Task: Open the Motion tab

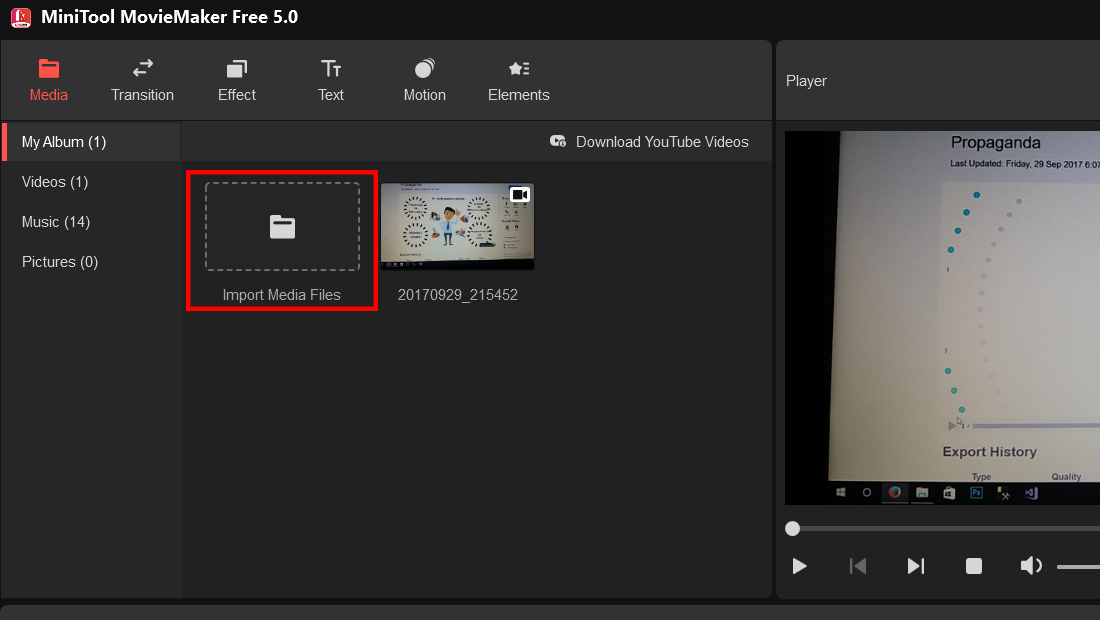Action: pyautogui.click(x=424, y=81)
